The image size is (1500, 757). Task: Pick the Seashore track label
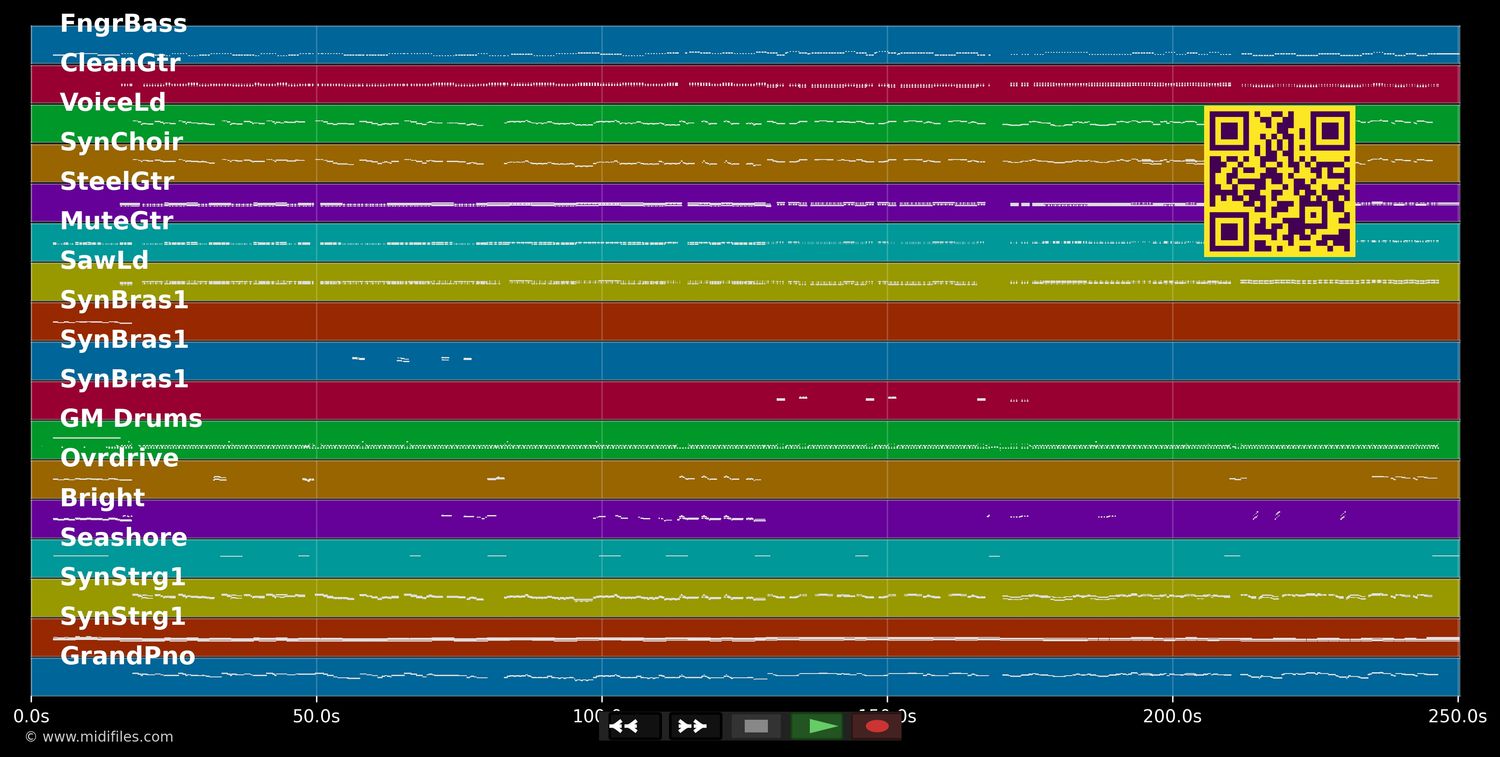tap(123, 538)
